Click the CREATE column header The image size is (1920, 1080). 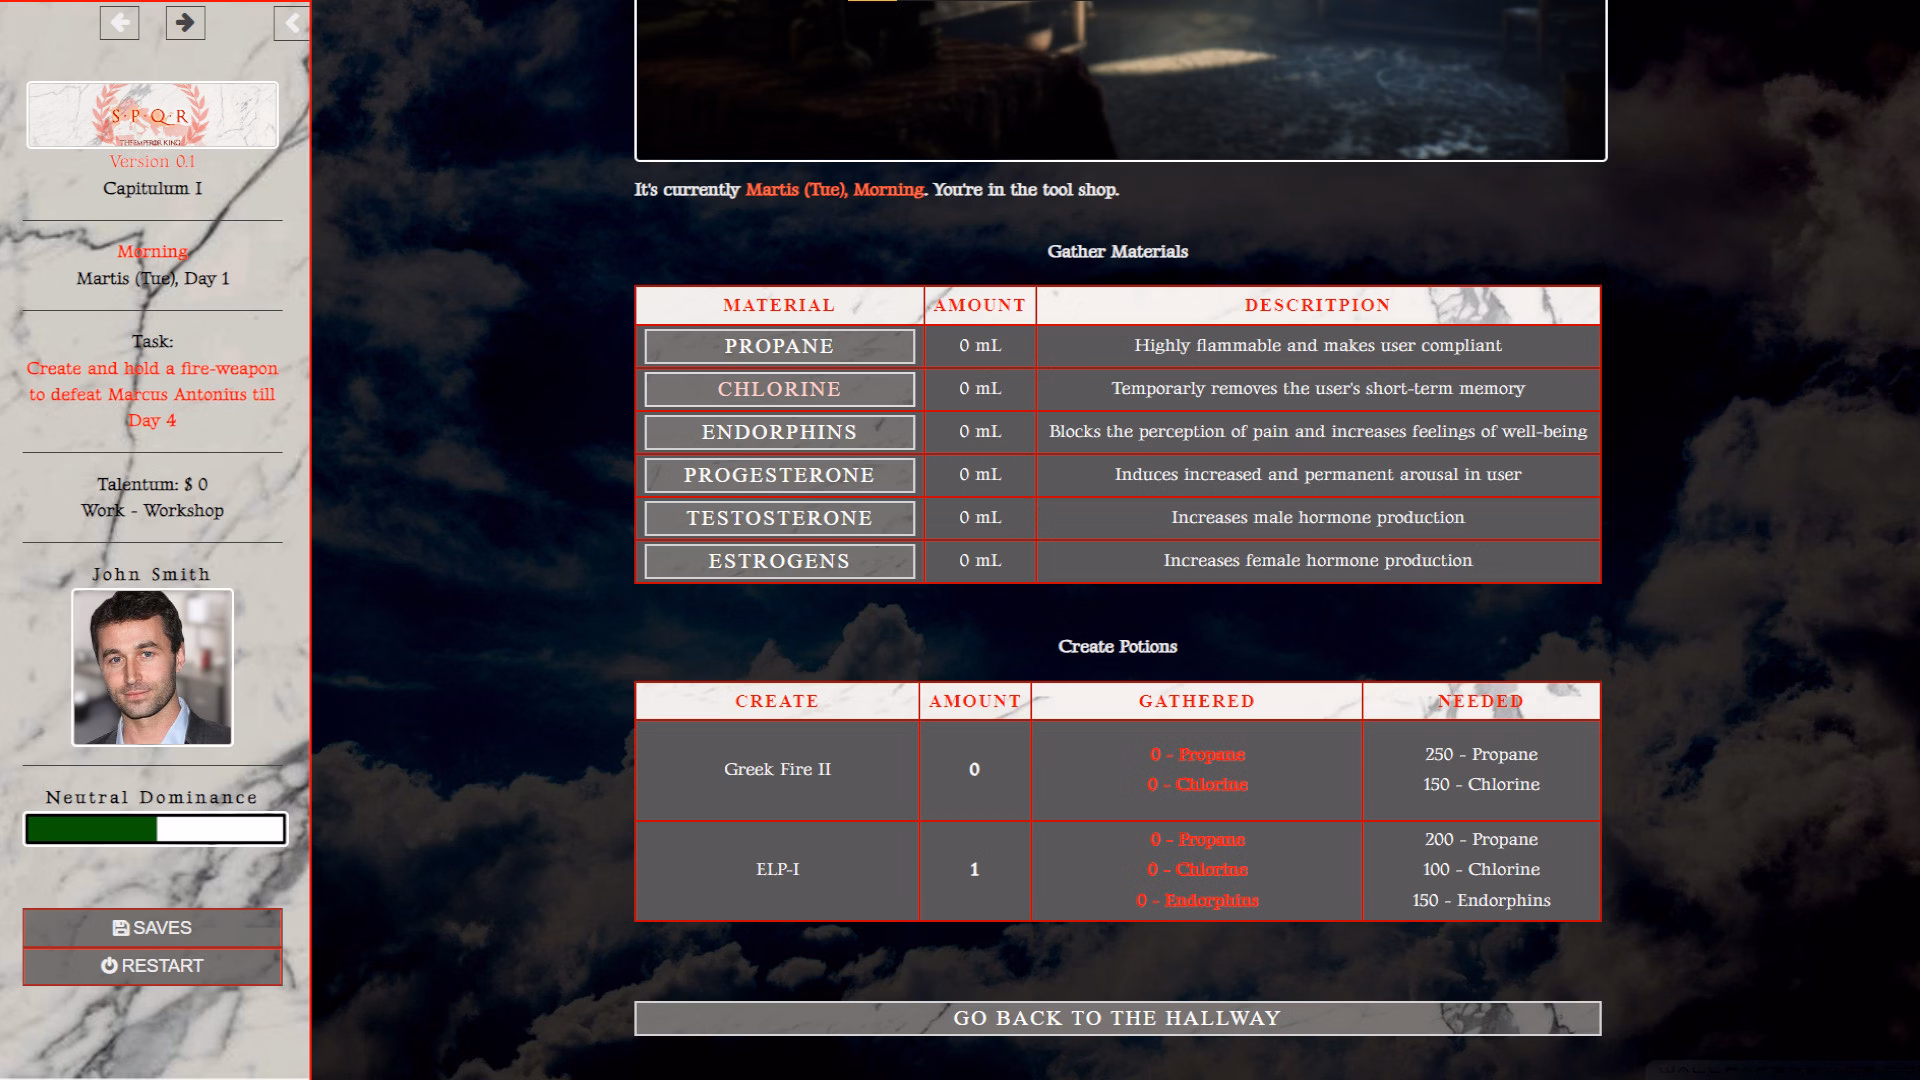777,701
